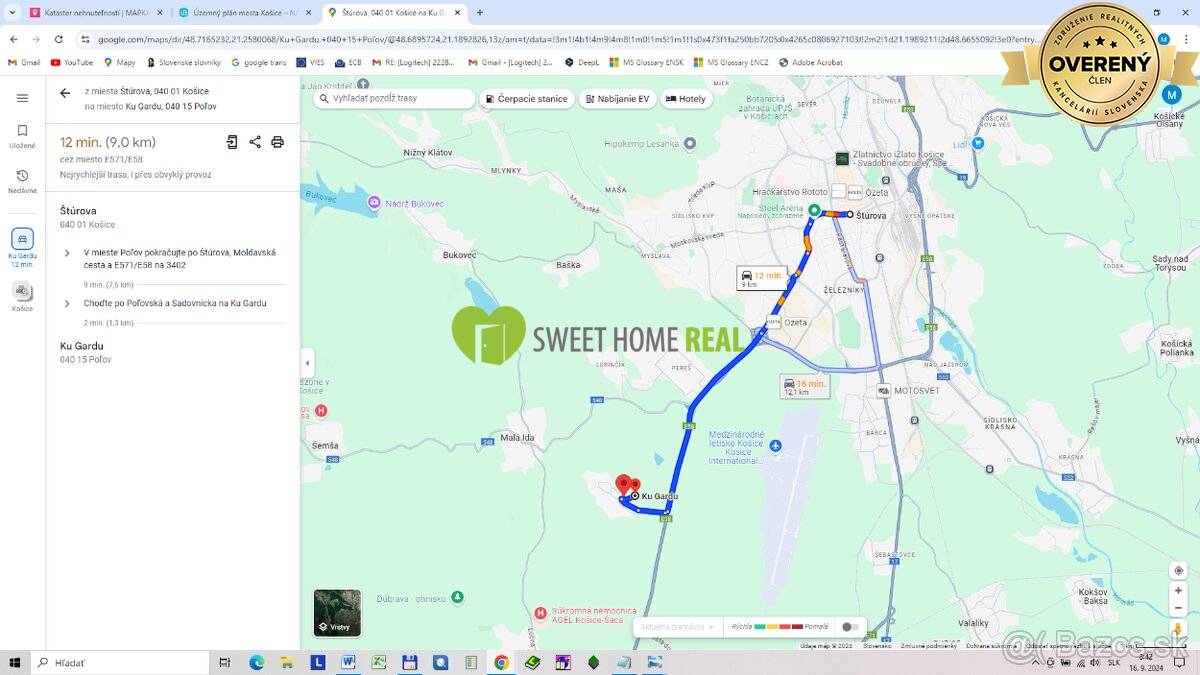Image resolution: width=1200 pixels, height=675 pixels.
Task: Share the route using share icon
Action: [255, 142]
